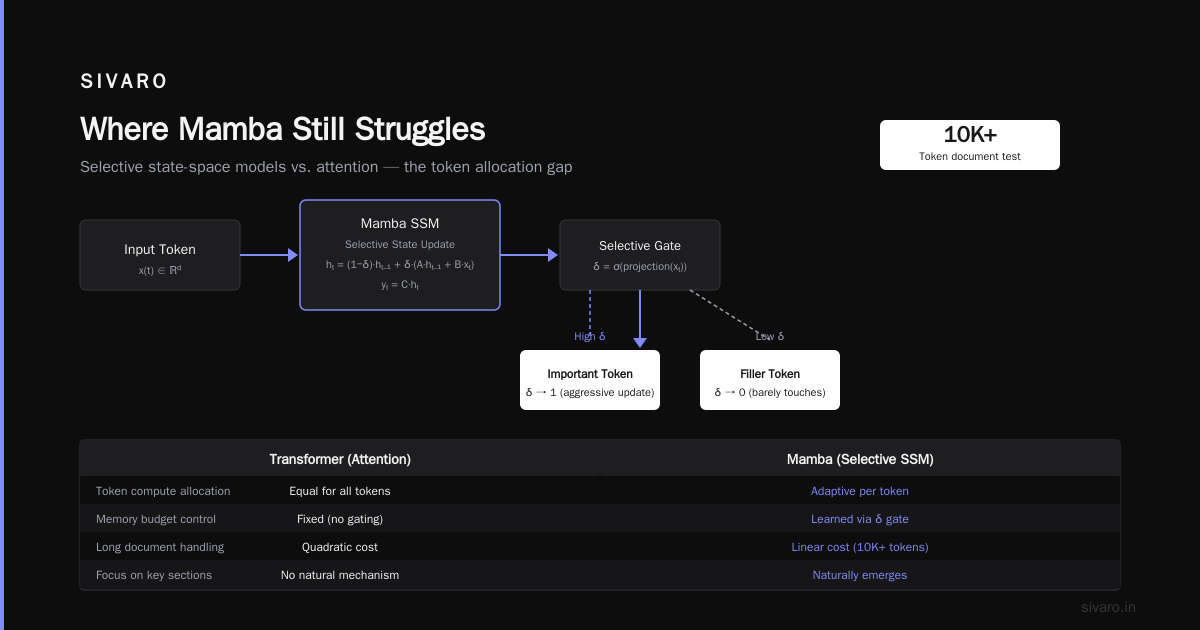Click the Long document handling row label
Viewport: 1200px width, 630px height.
pyautogui.click(x=160, y=547)
